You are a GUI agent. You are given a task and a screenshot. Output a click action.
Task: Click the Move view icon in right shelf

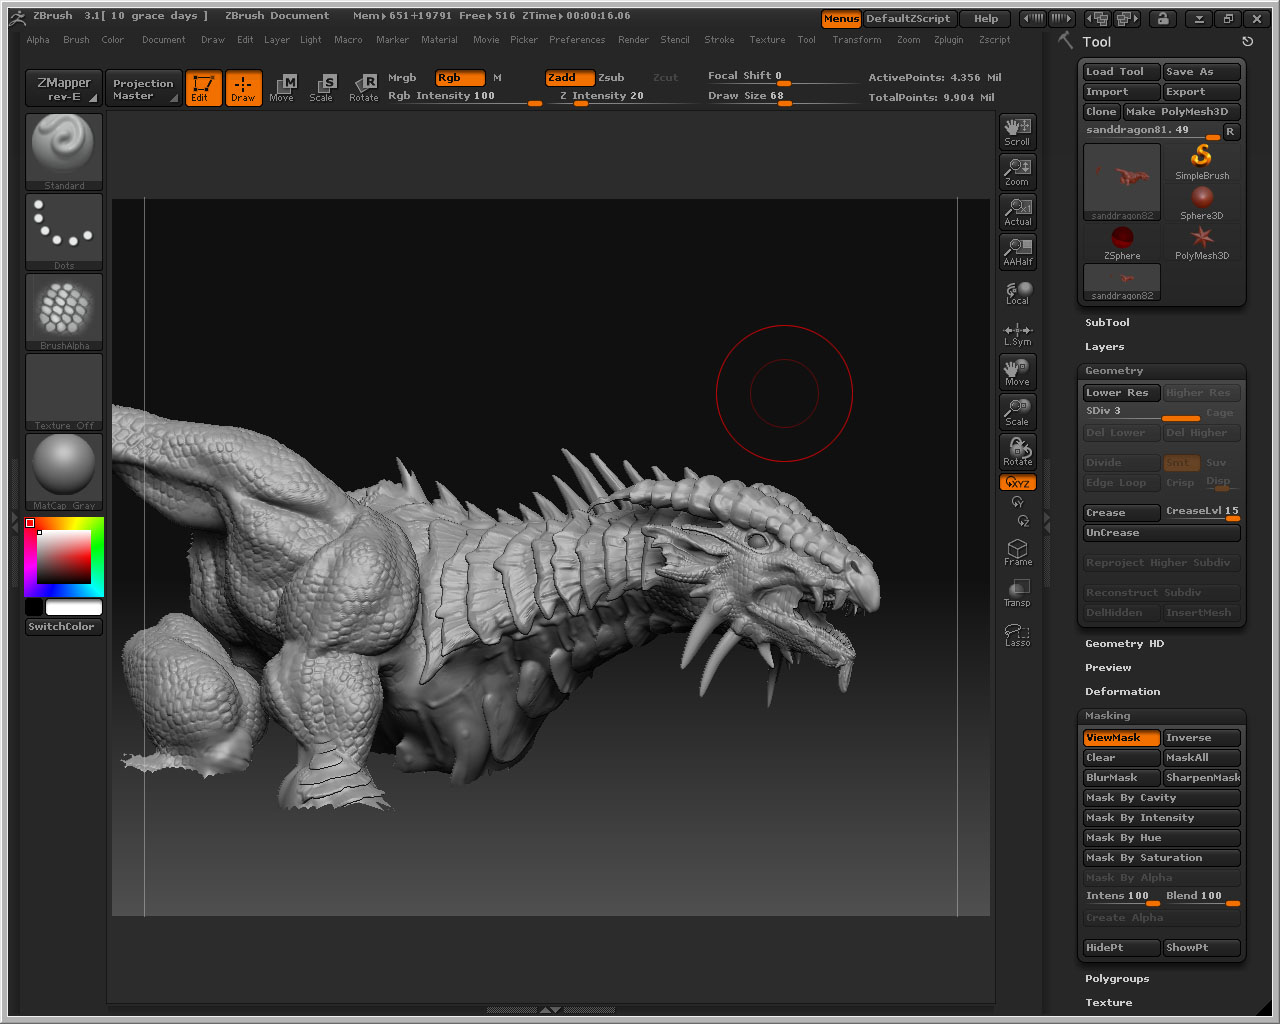(1017, 372)
